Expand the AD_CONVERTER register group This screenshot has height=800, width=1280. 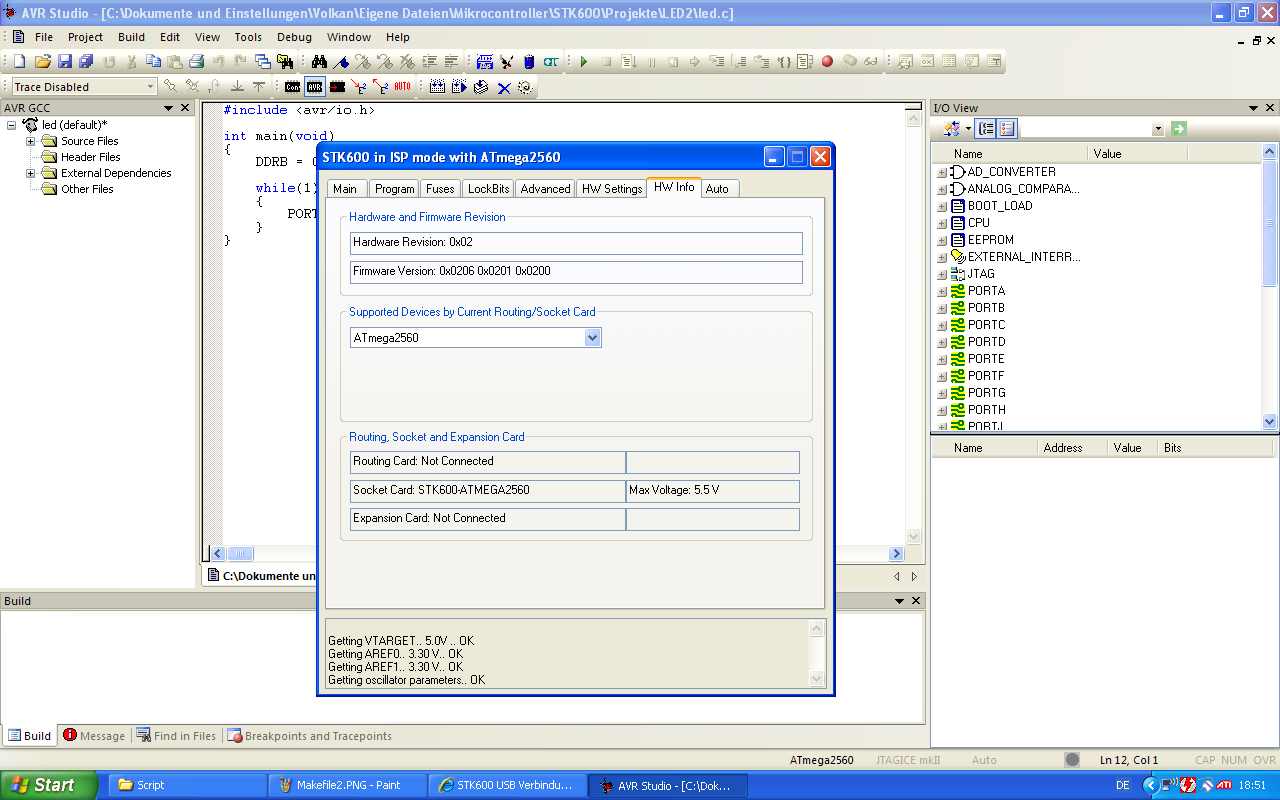942,173
